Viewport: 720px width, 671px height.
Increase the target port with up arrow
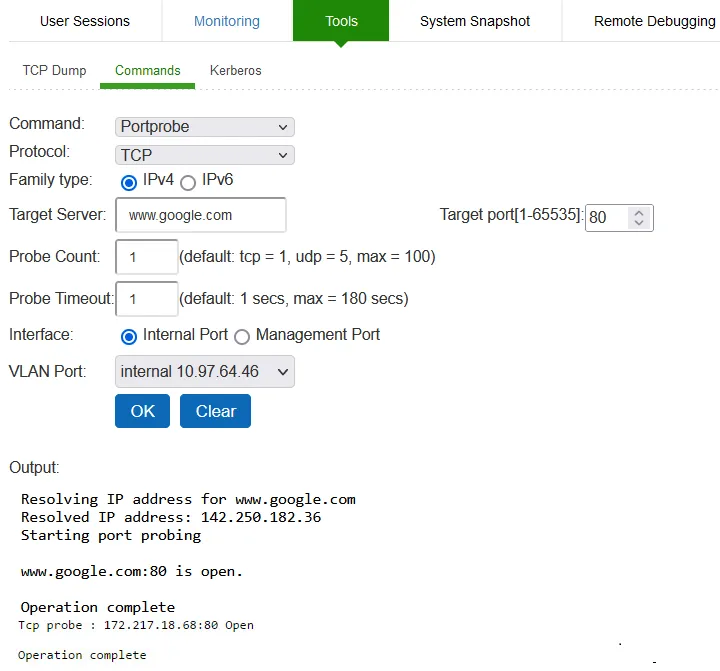[639, 213]
